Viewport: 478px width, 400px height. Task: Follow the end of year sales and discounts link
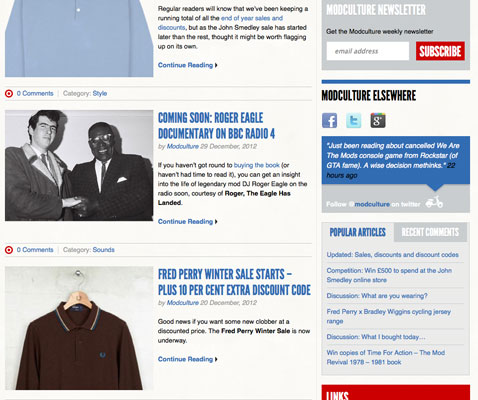click(x=220, y=23)
